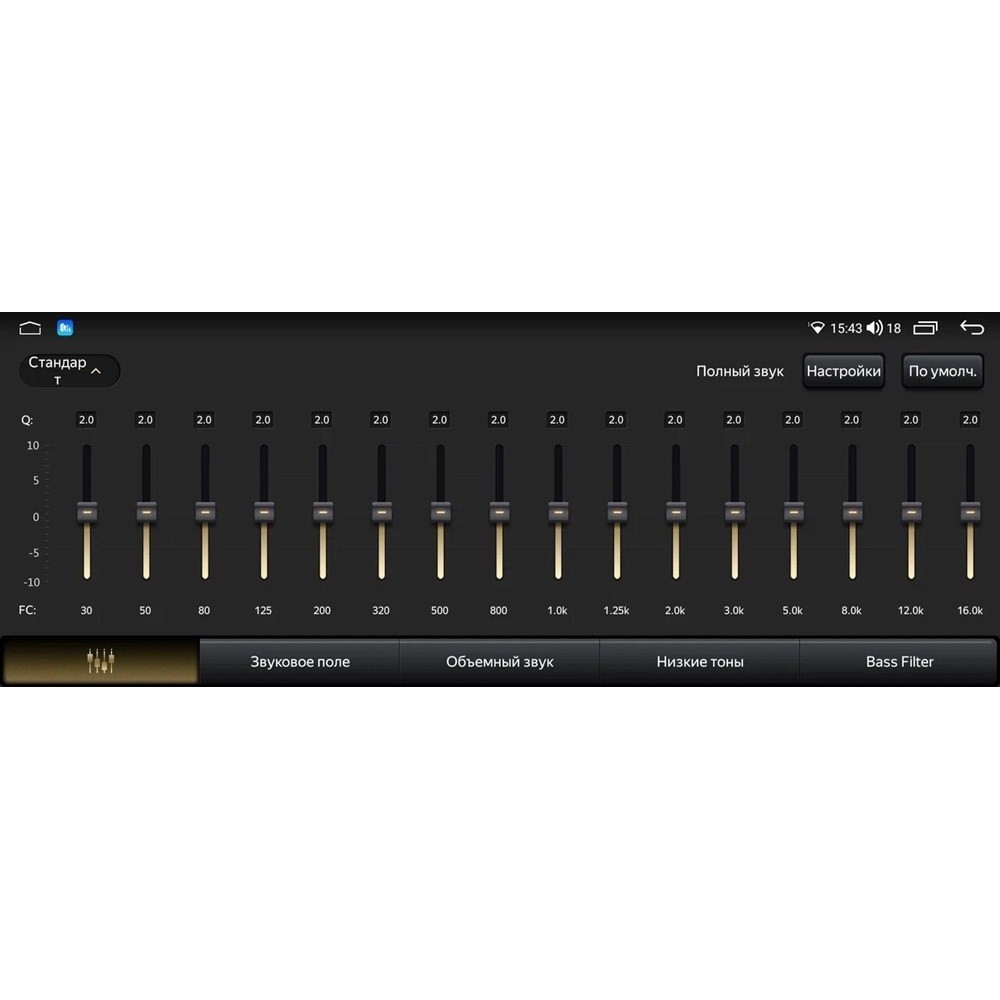Click the 30 Hz band slider handle
This screenshot has height=1000, width=1000.
point(87,512)
